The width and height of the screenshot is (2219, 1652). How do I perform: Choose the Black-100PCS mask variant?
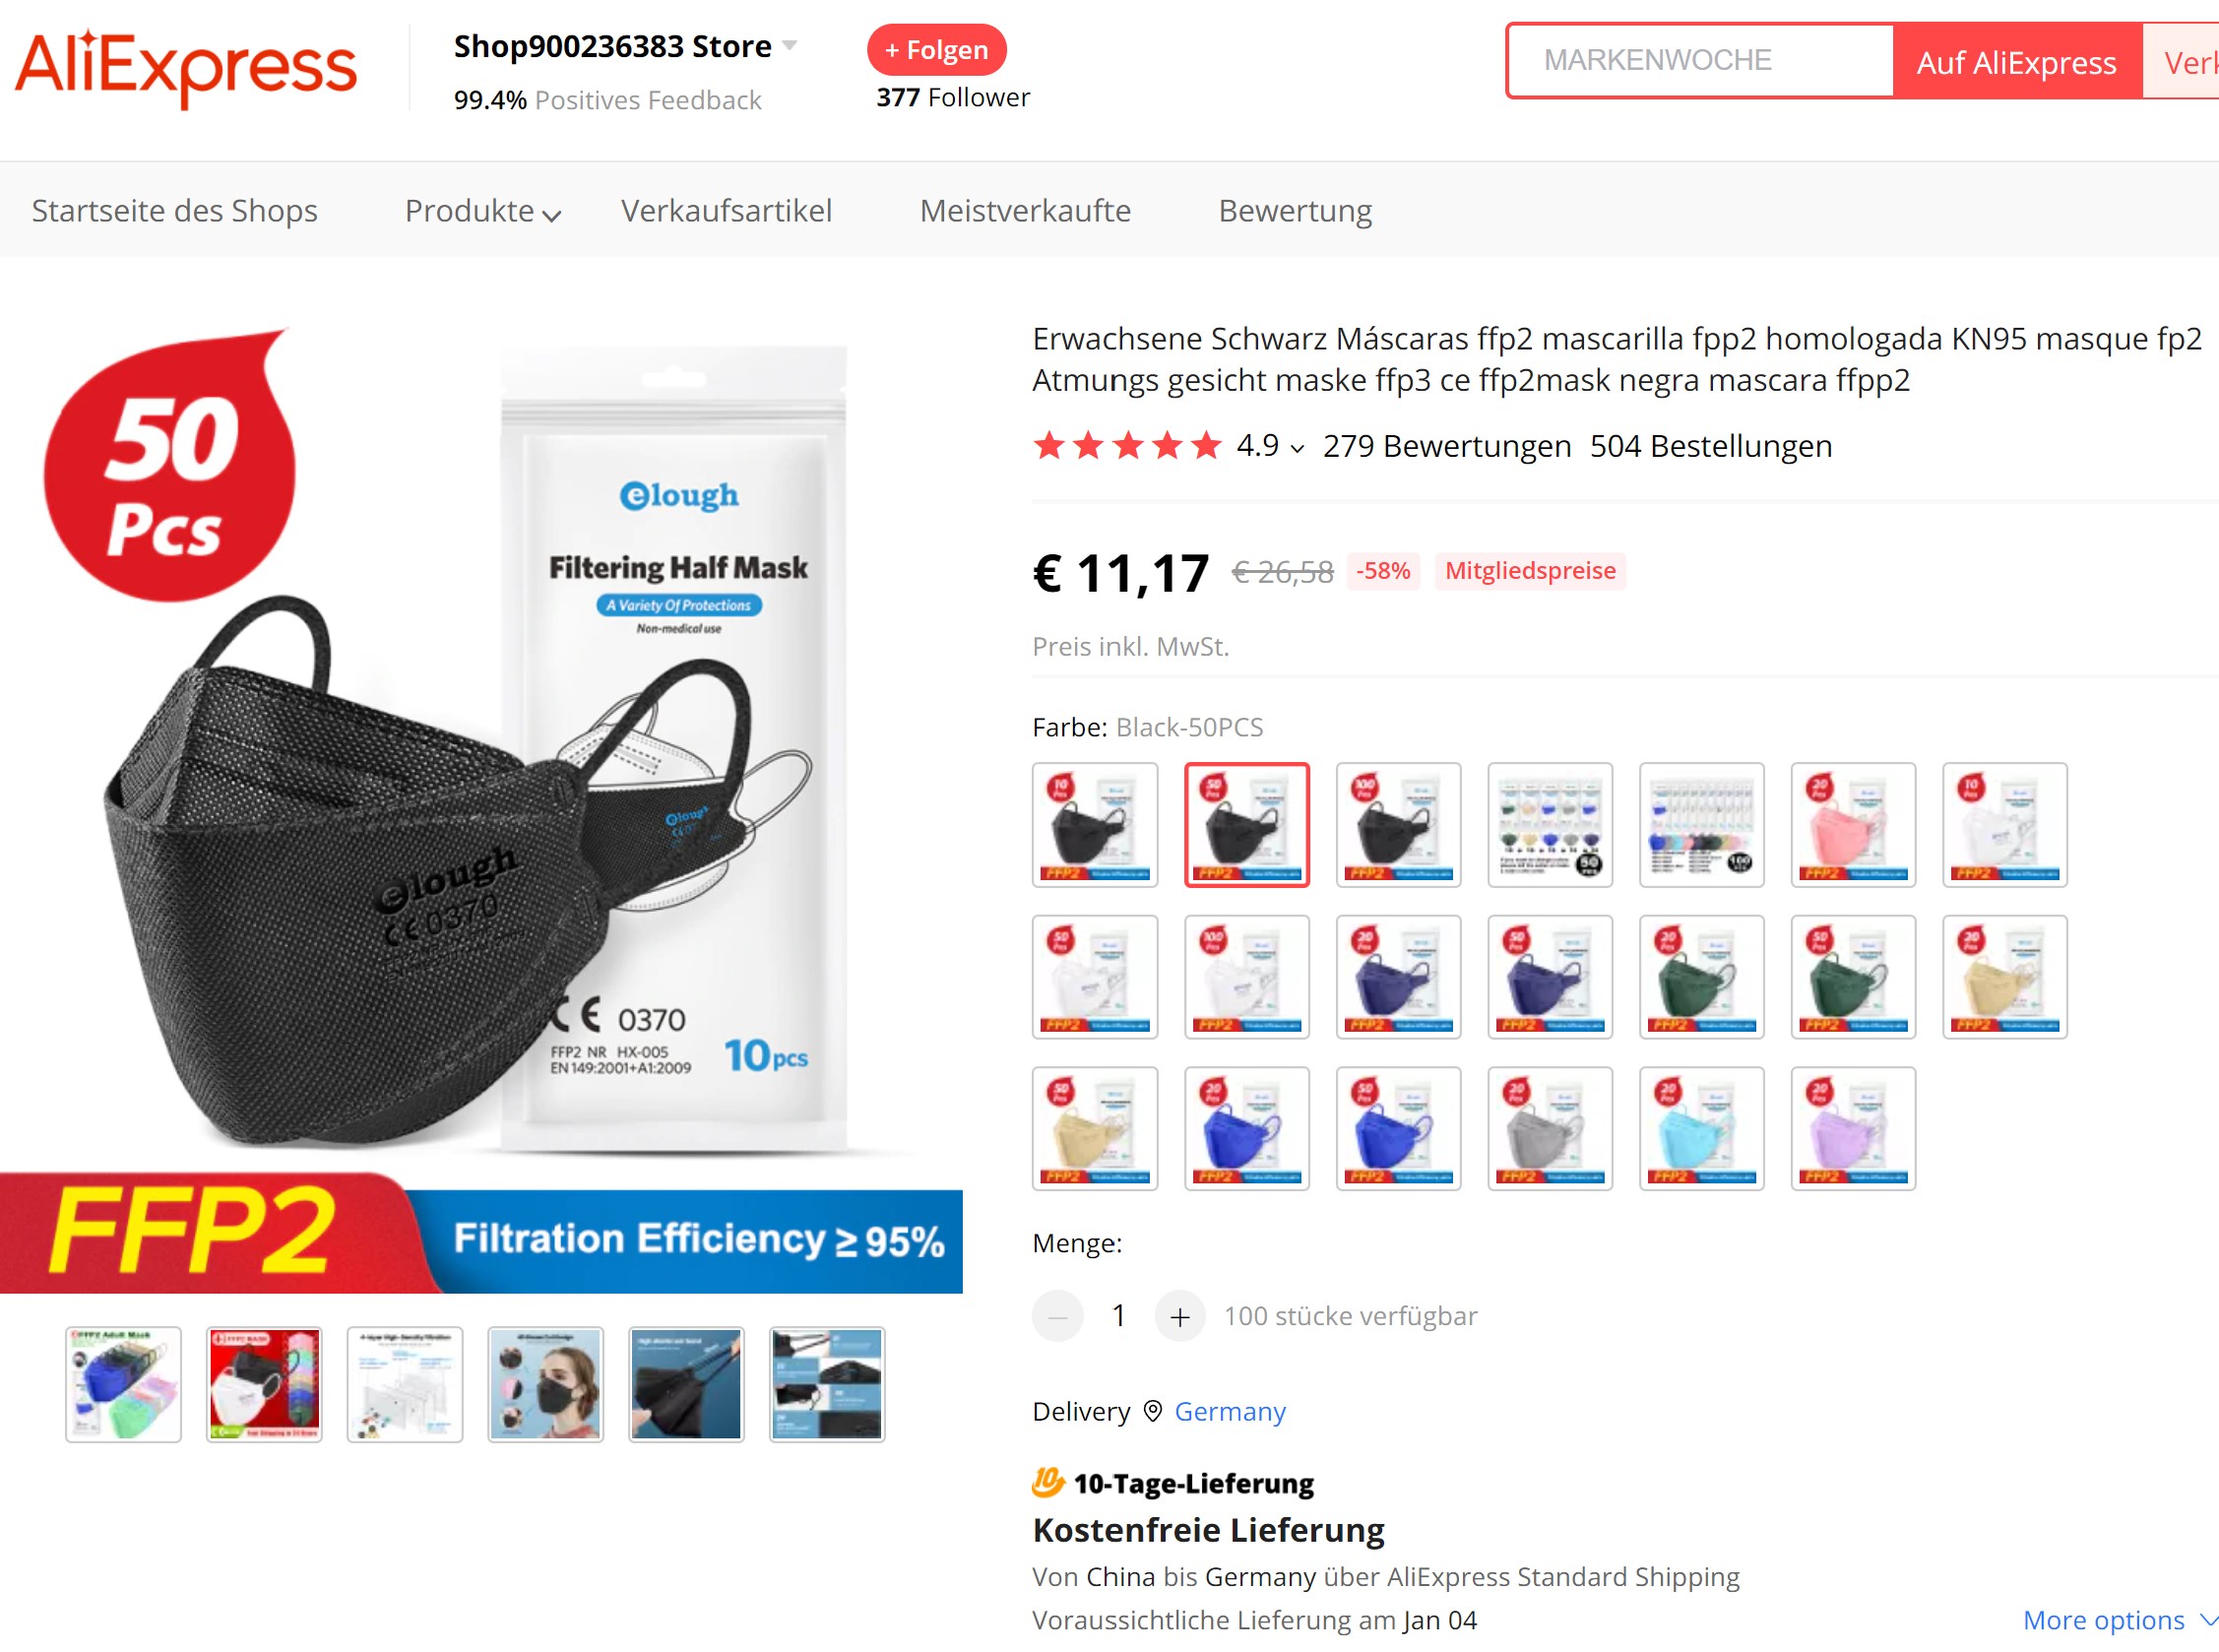[x=1398, y=825]
